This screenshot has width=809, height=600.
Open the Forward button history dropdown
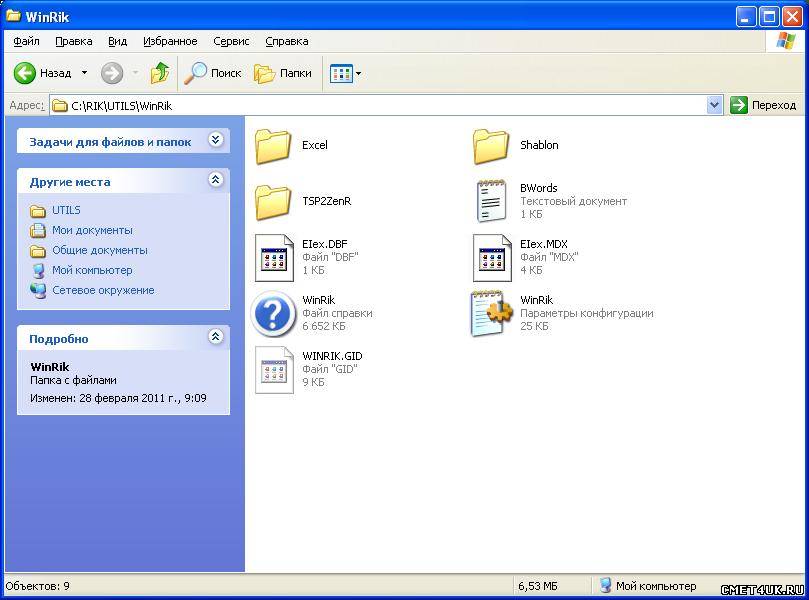pyautogui.click(x=136, y=73)
